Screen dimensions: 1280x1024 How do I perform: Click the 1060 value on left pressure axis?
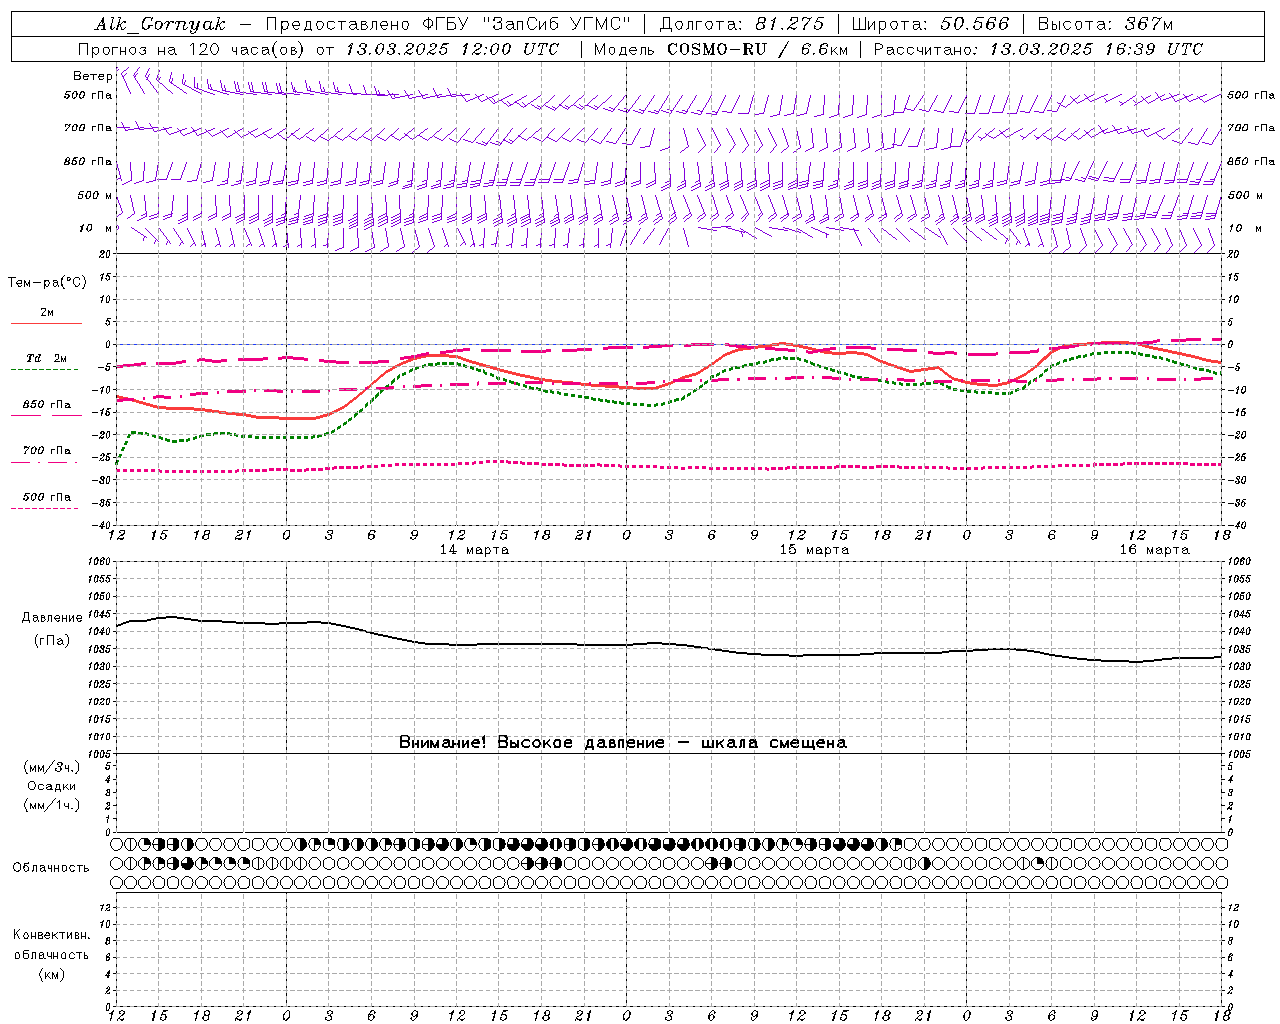101,562
